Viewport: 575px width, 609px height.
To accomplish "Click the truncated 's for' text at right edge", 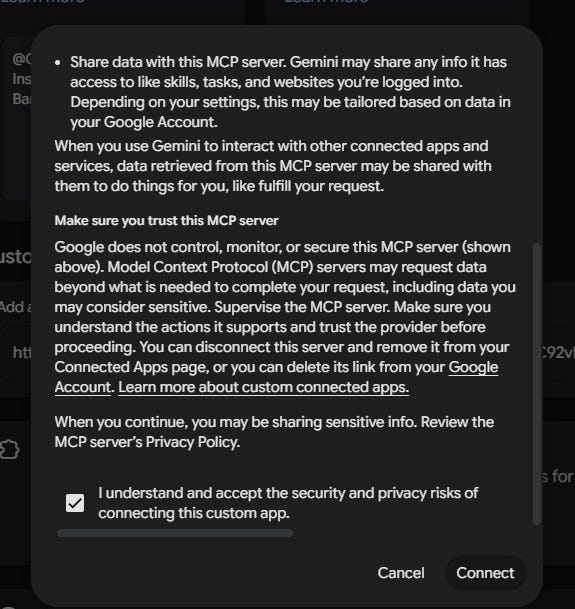I will pyautogui.click(x=558, y=477).
